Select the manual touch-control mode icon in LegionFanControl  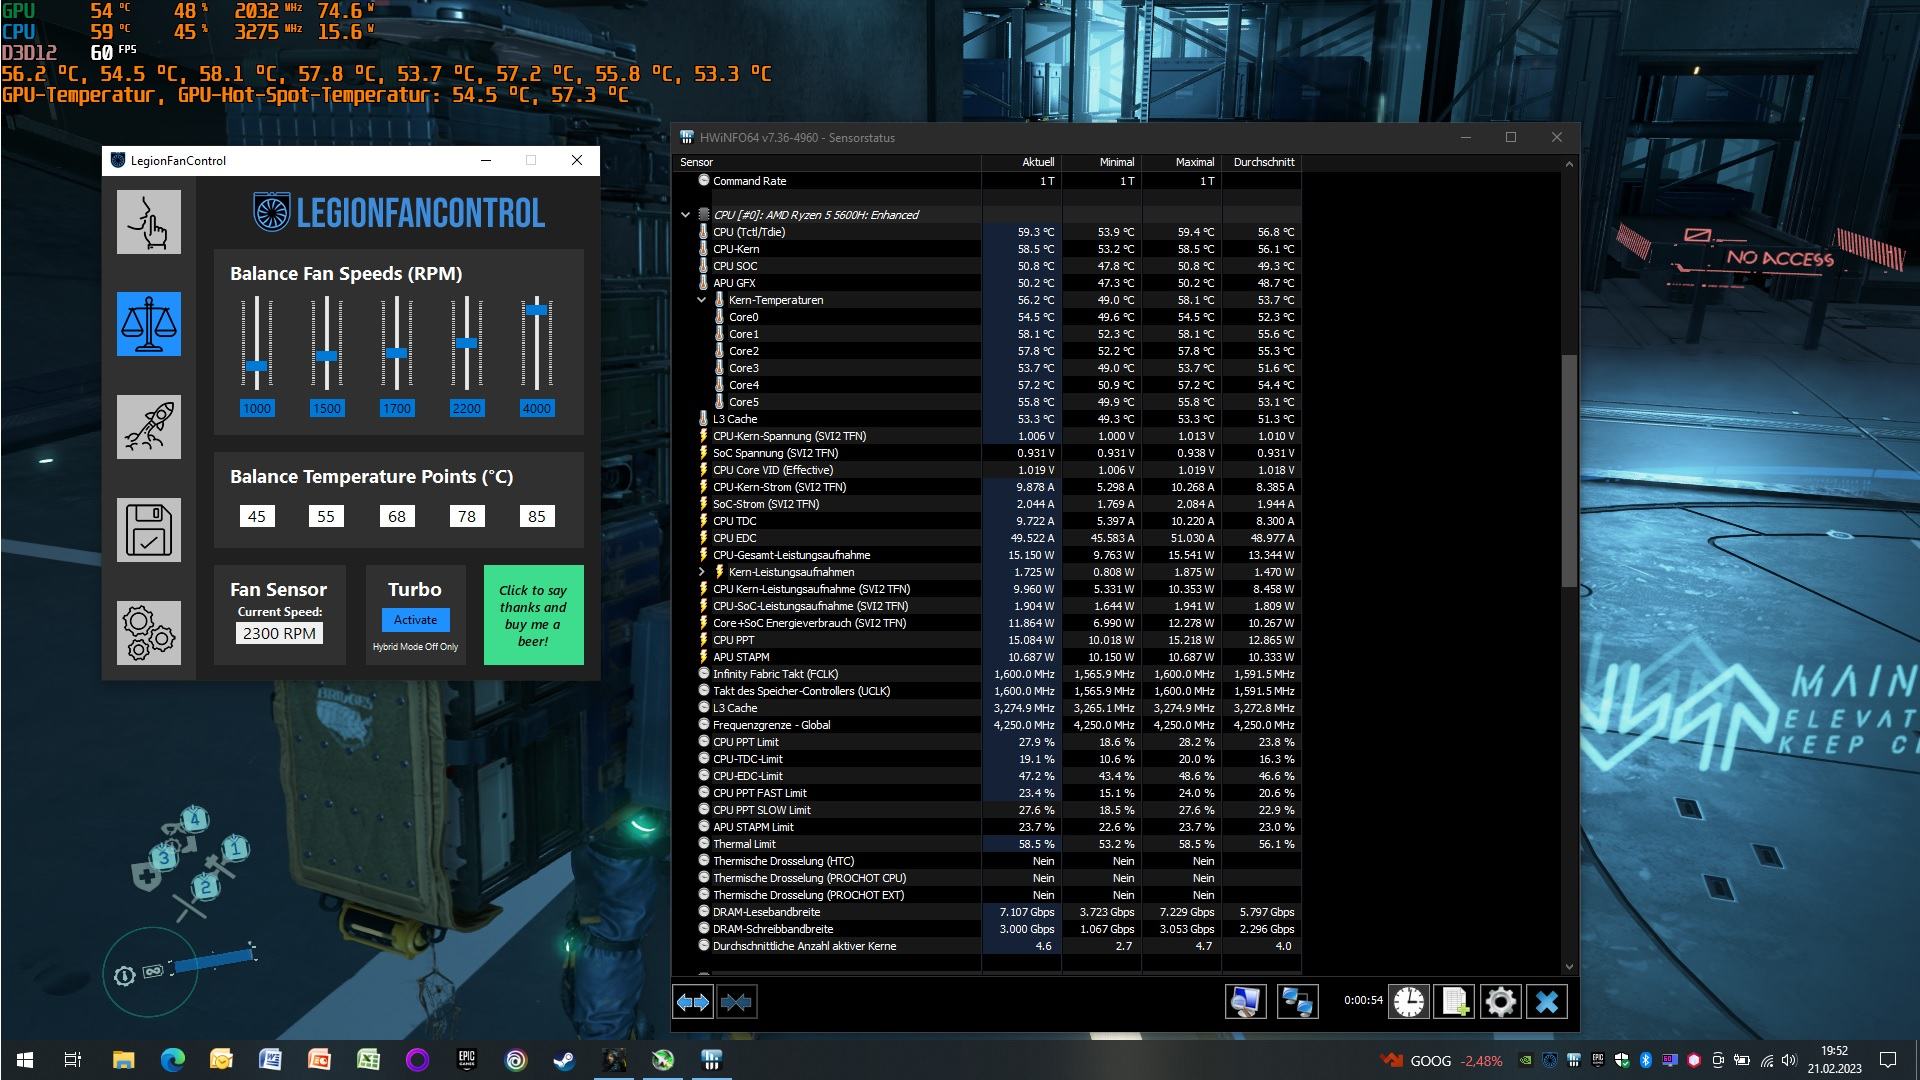[x=149, y=222]
